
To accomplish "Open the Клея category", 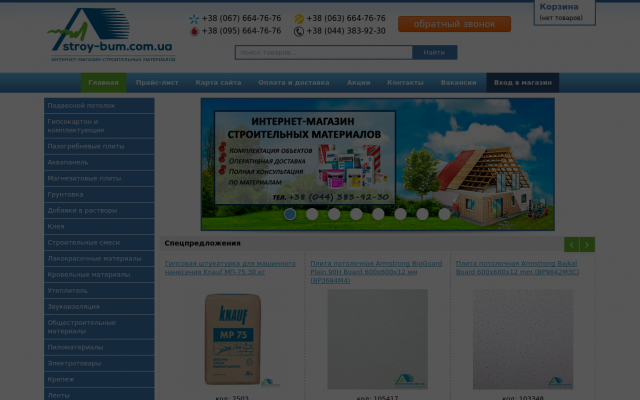I will (99, 226).
